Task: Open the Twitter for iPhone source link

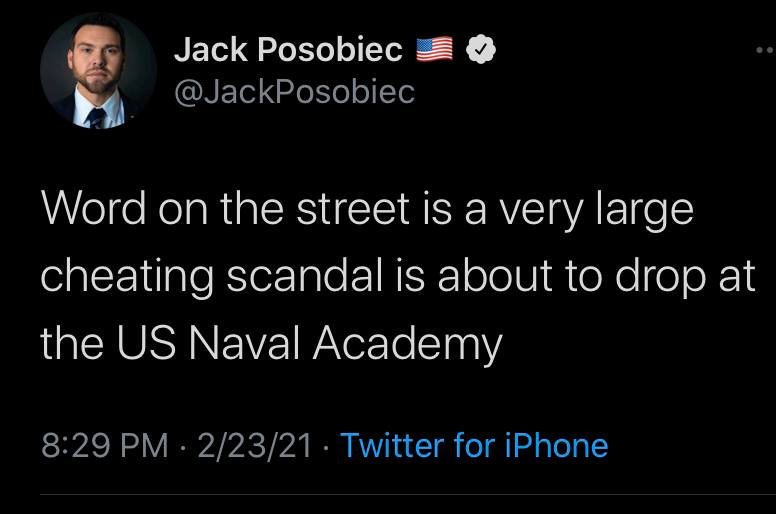Action: point(474,445)
